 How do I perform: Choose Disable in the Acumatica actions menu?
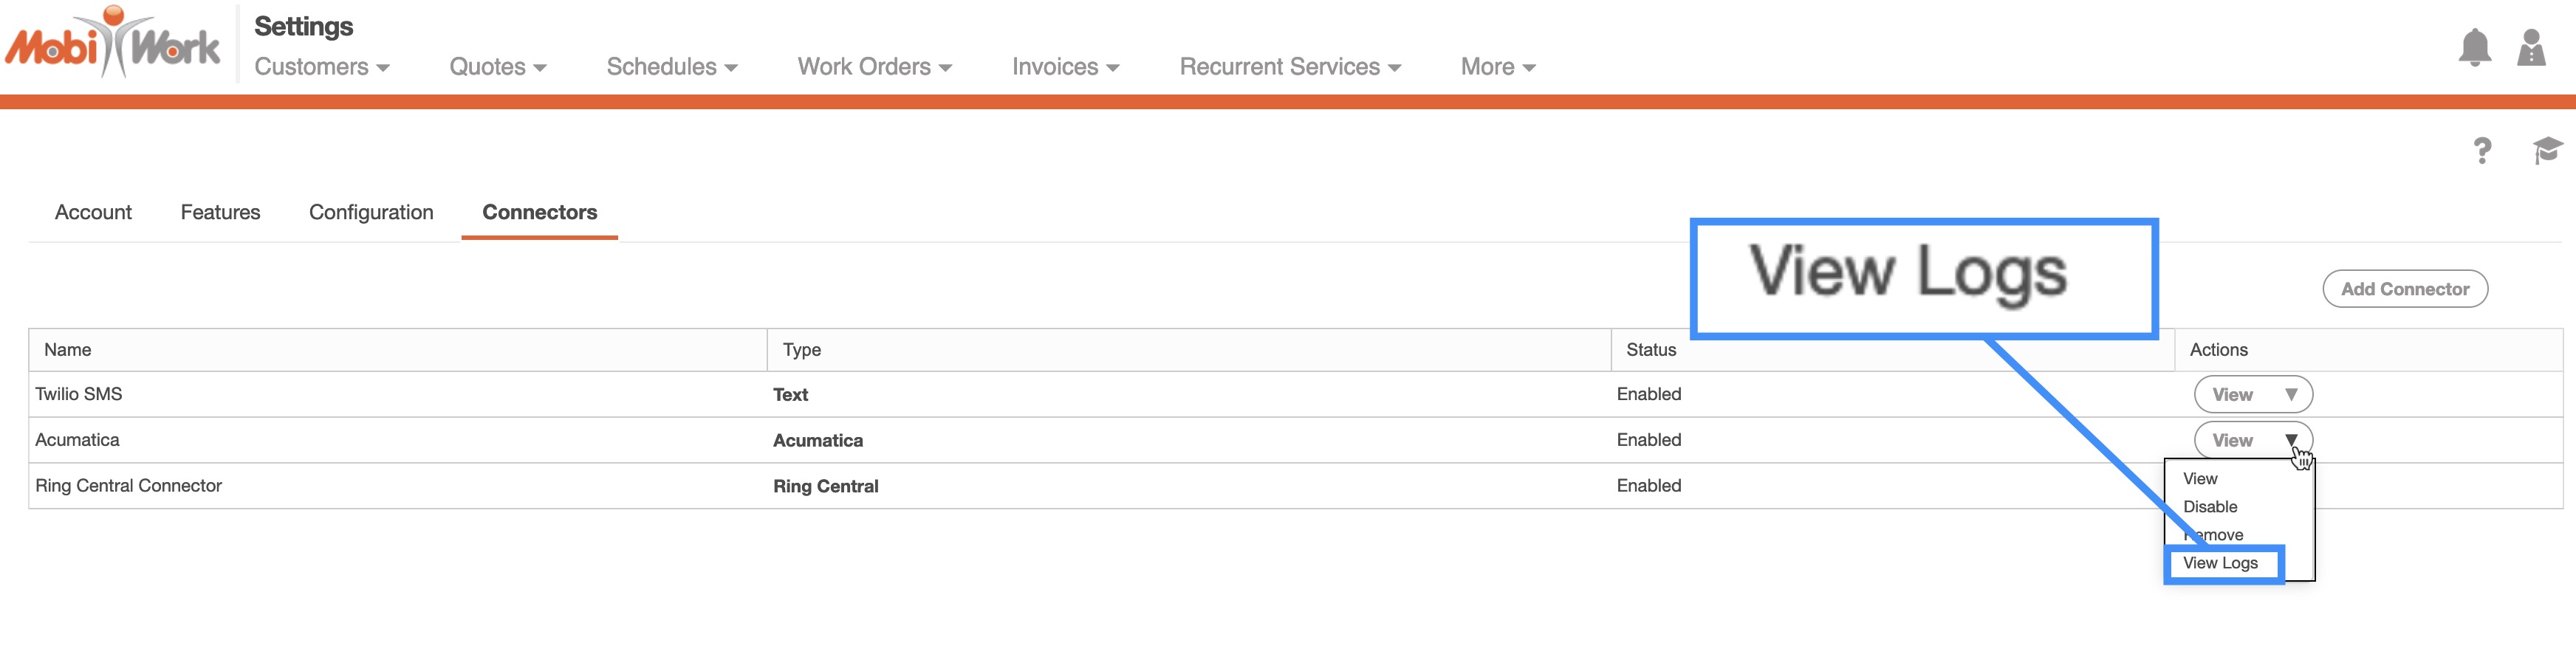click(x=2210, y=507)
